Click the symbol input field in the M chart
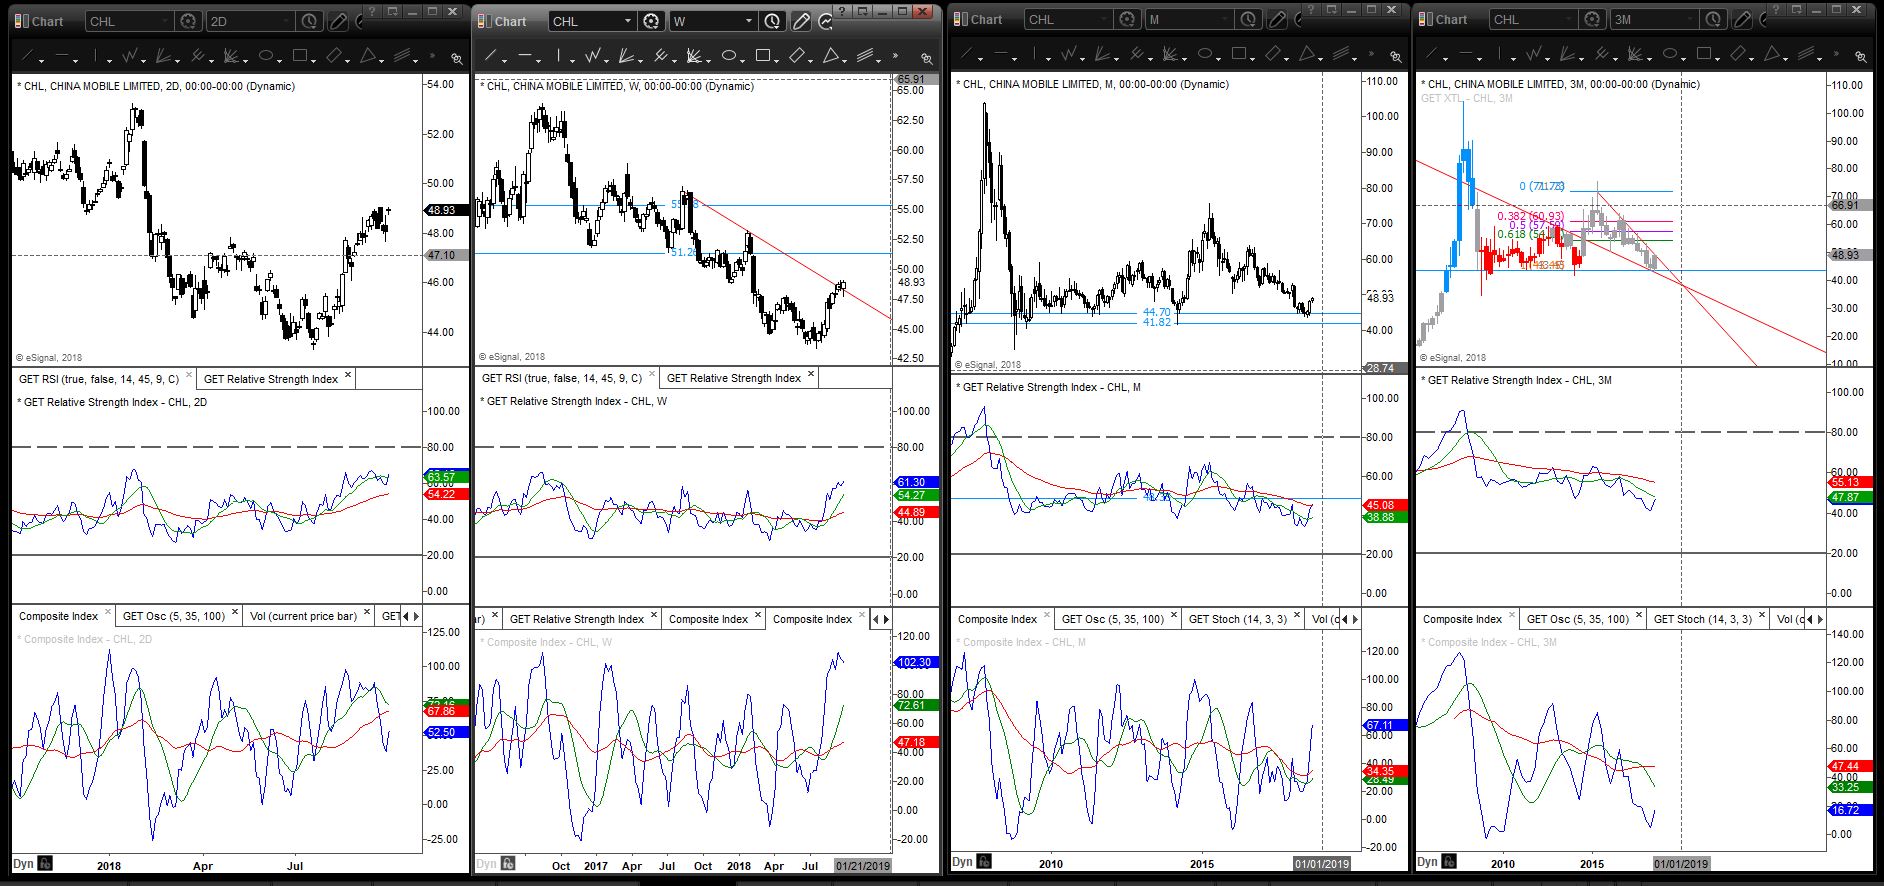 click(x=1069, y=19)
